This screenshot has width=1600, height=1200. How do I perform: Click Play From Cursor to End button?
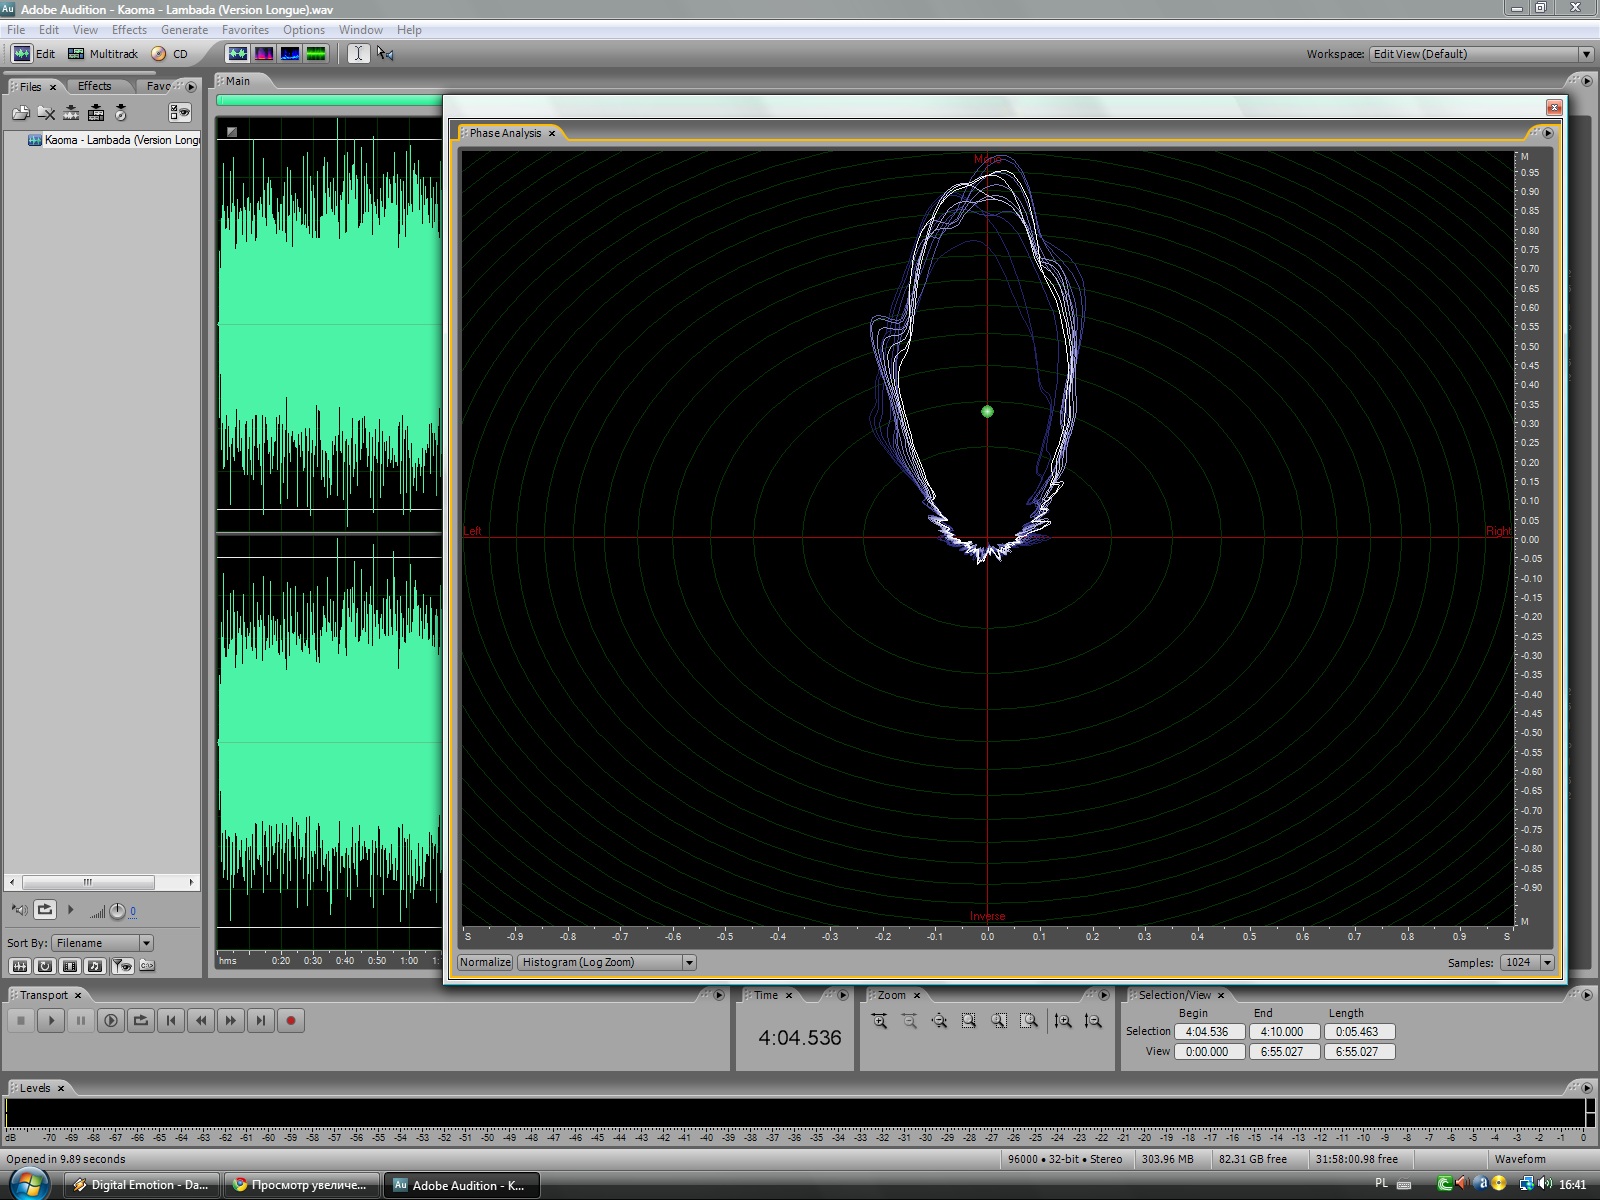pyautogui.click(x=111, y=1021)
